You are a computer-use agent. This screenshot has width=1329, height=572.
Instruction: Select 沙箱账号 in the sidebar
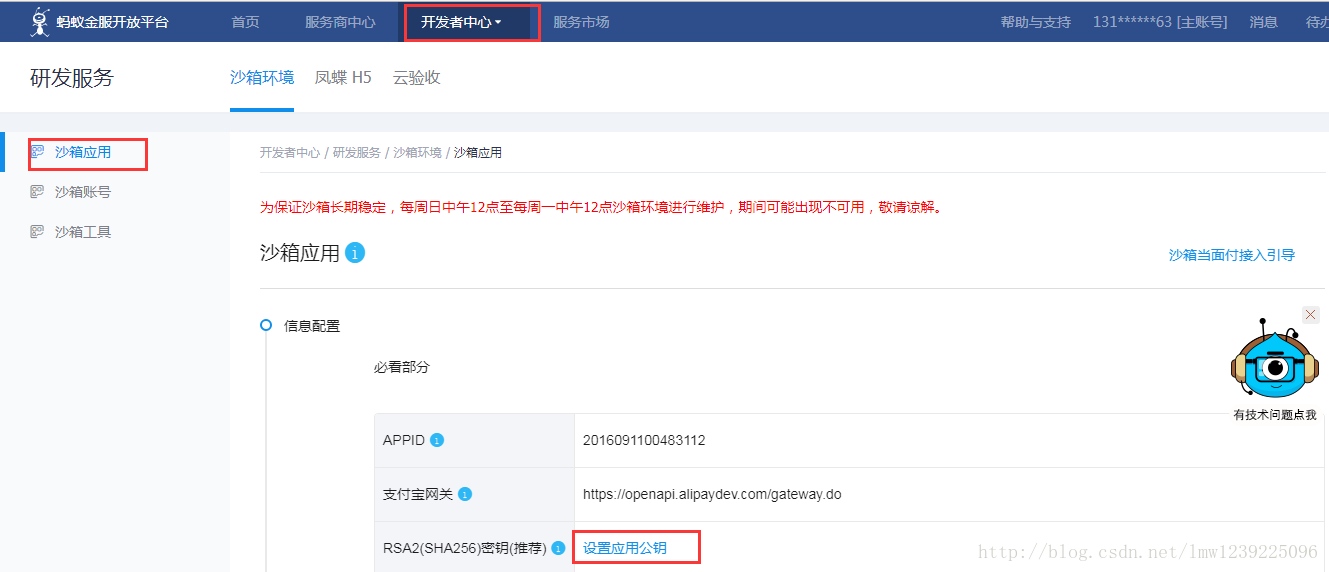pyautogui.click(x=83, y=192)
